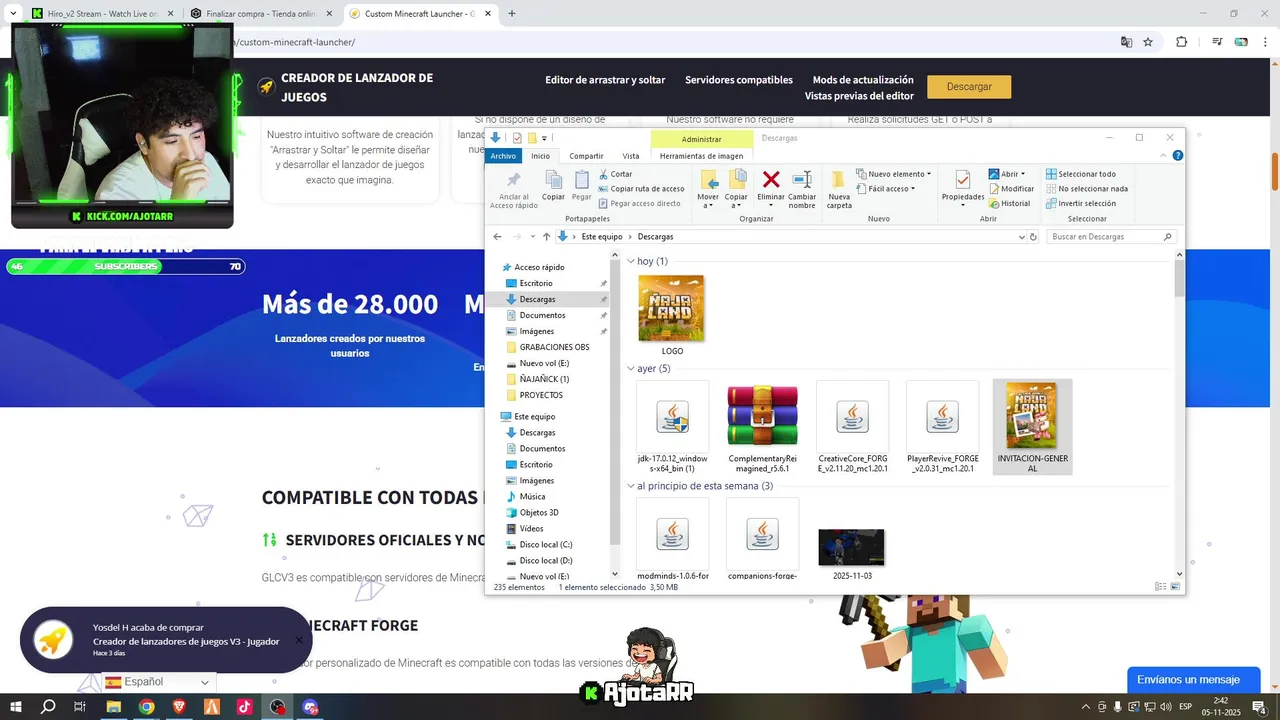Click Invertir selección
This screenshot has width=1280, height=720.
[x=1081, y=203]
